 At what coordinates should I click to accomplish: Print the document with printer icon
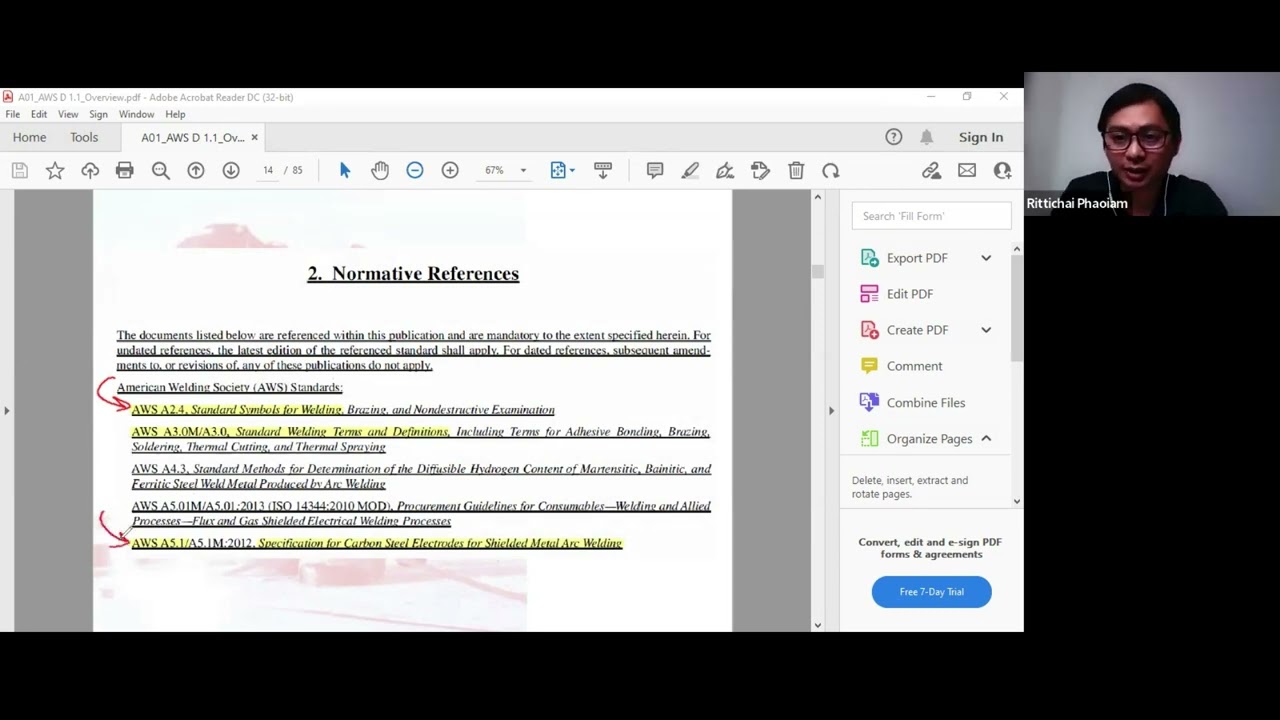pos(124,171)
